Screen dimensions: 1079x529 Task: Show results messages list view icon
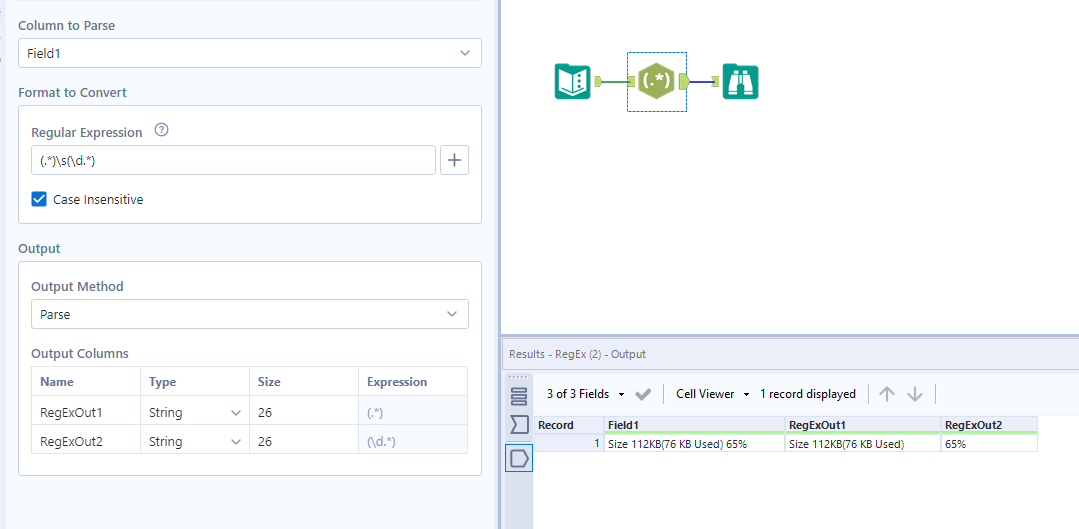pyautogui.click(x=519, y=394)
